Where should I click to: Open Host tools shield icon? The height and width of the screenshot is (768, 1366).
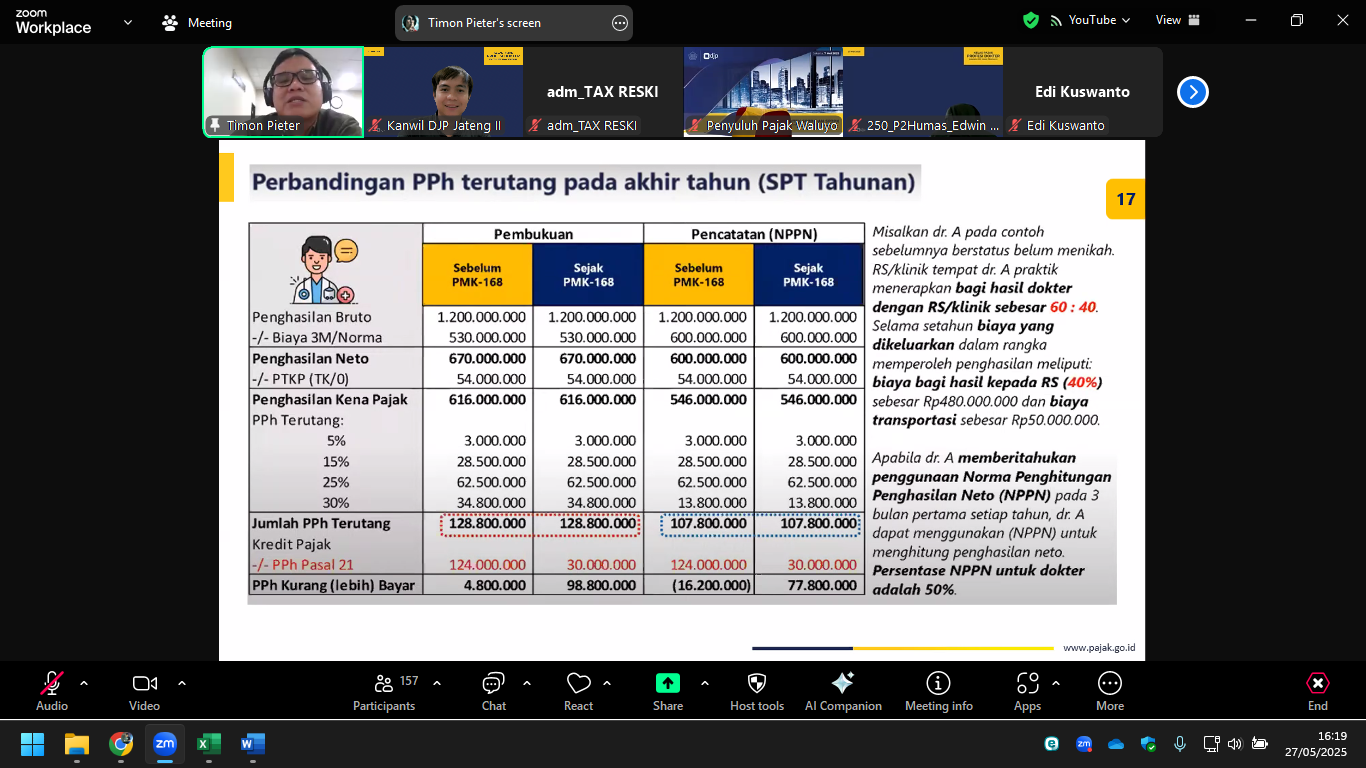click(x=757, y=691)
